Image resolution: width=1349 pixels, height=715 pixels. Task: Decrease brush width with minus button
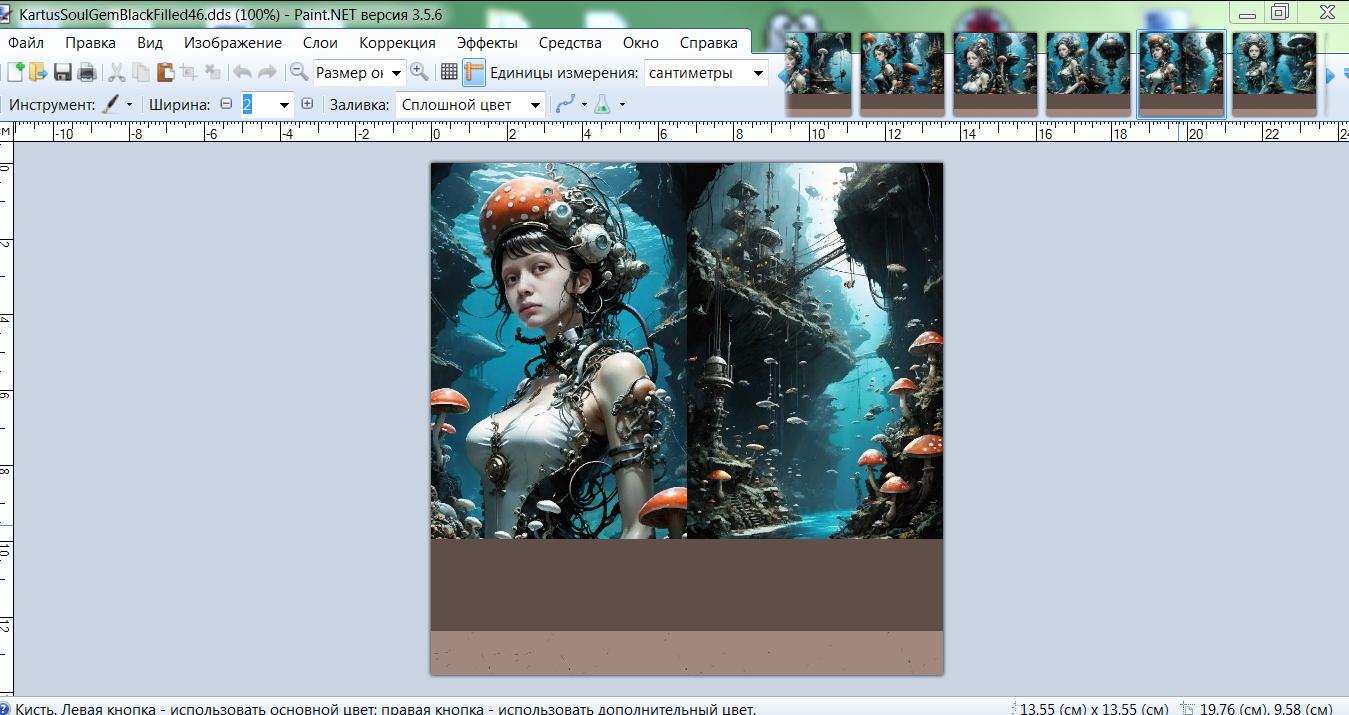(x=226, y=104)
